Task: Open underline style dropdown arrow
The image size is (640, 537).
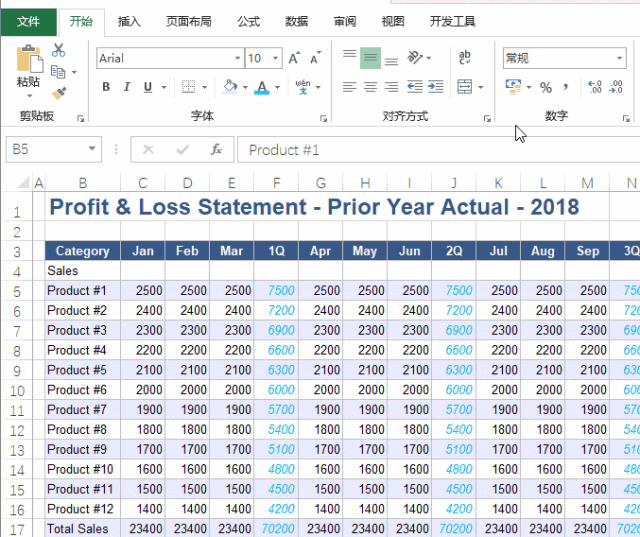Action: click(x=164, y=87)
